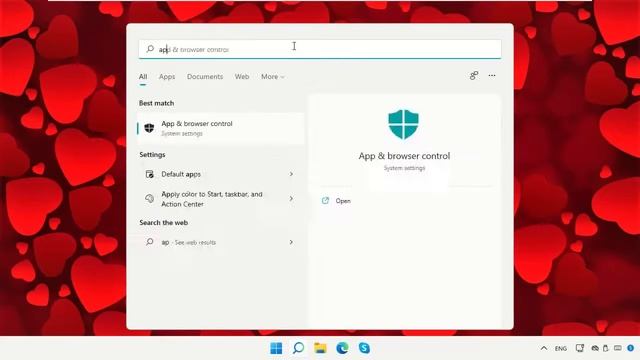This screenshot has height=360, width=640.
Task: Expand the More filter dropdown
Action: tap(273, 76)
